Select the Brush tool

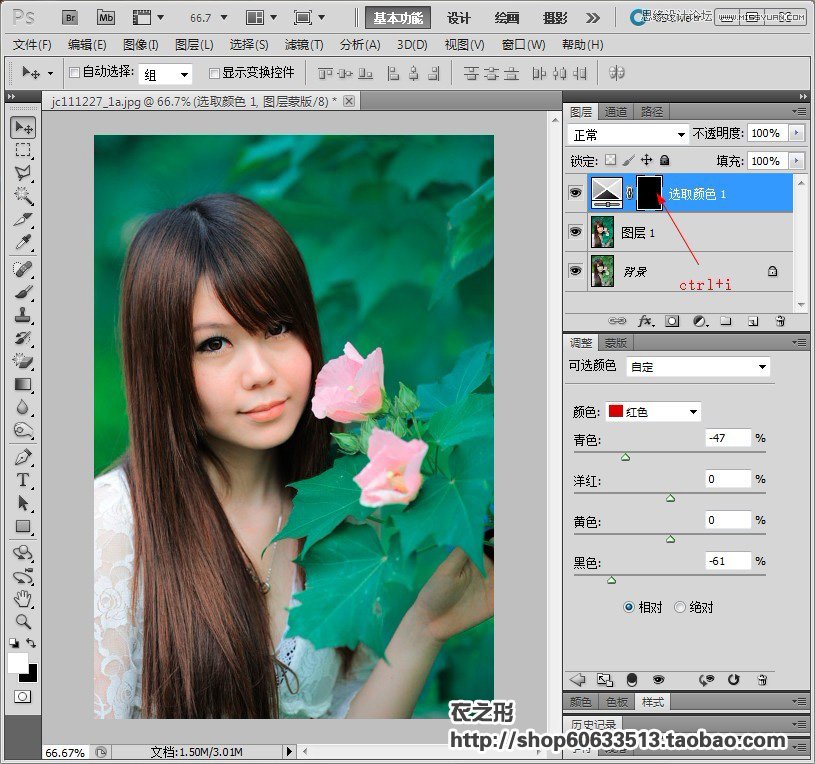[23, 292]
